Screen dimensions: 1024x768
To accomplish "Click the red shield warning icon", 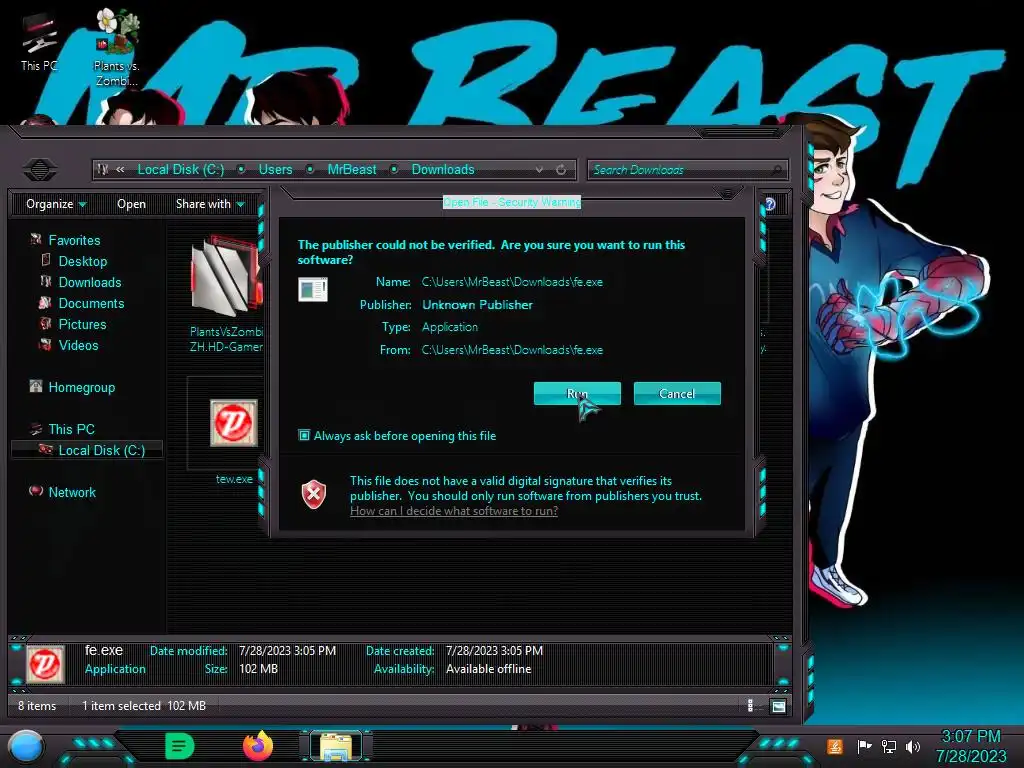I will point(314,494).
